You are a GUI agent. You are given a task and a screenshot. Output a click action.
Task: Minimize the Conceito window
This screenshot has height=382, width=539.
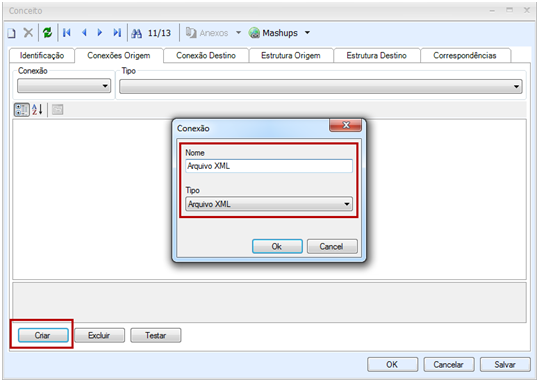click(x=492, y=11)
